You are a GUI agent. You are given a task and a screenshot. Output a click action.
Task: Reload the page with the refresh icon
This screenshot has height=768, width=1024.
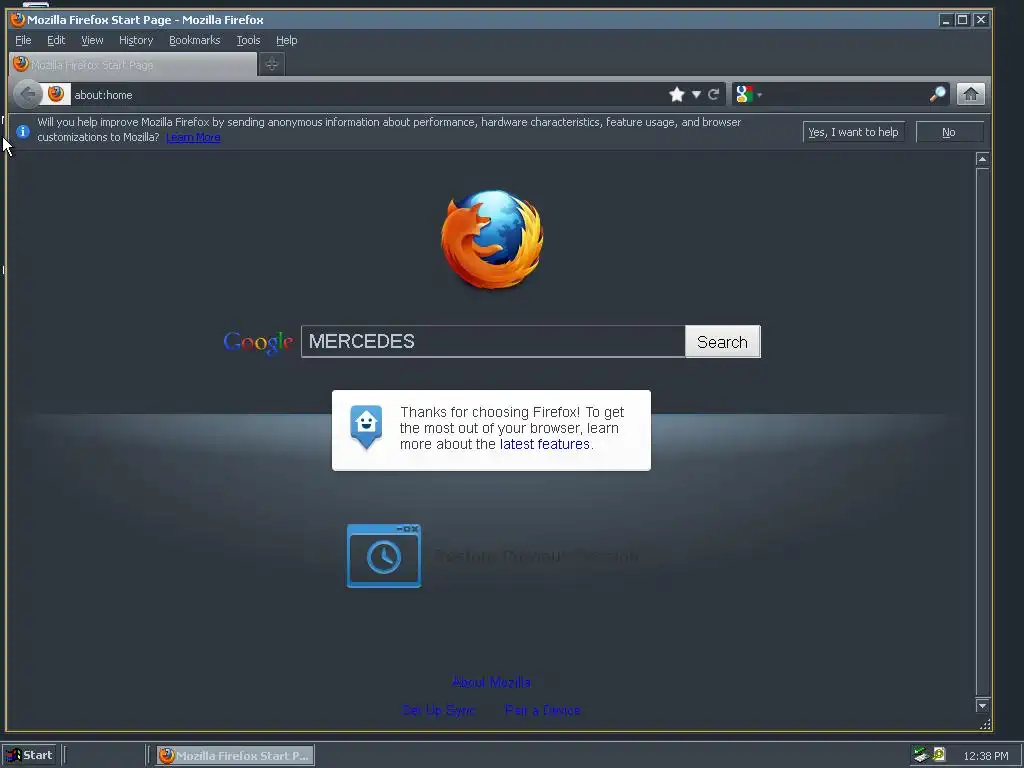click(714, 95)
